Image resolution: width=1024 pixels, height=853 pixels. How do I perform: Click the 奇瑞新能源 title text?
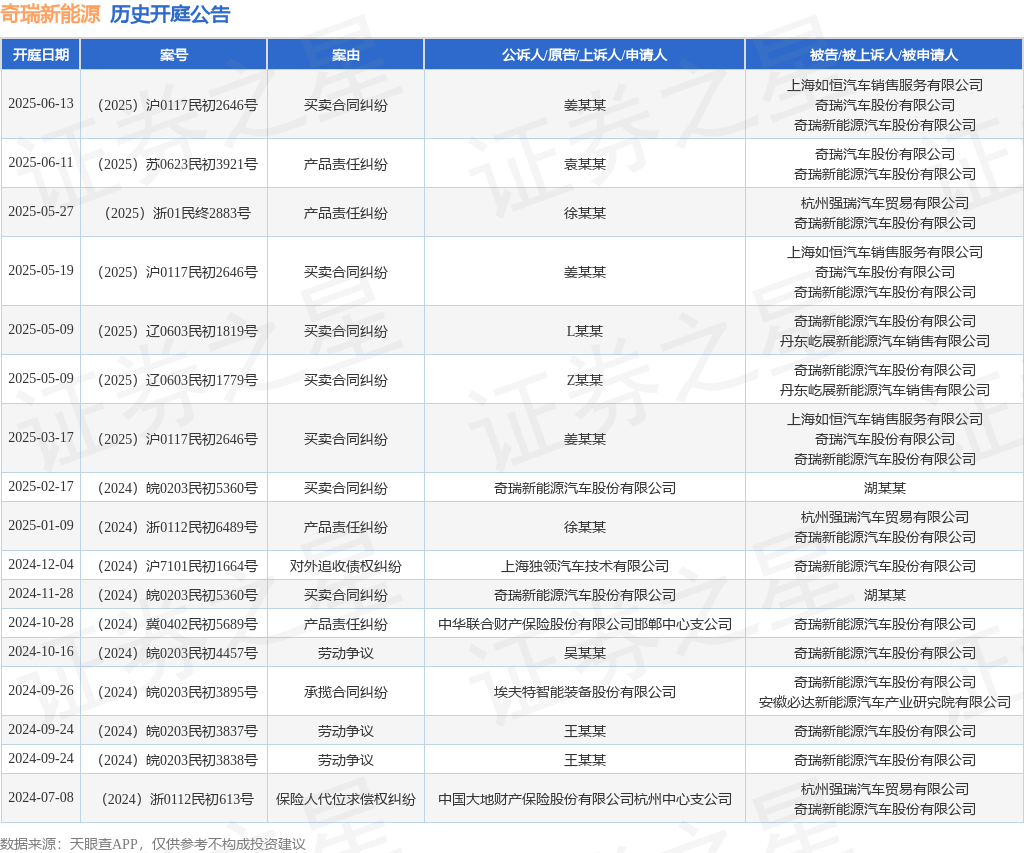[50, 14]
